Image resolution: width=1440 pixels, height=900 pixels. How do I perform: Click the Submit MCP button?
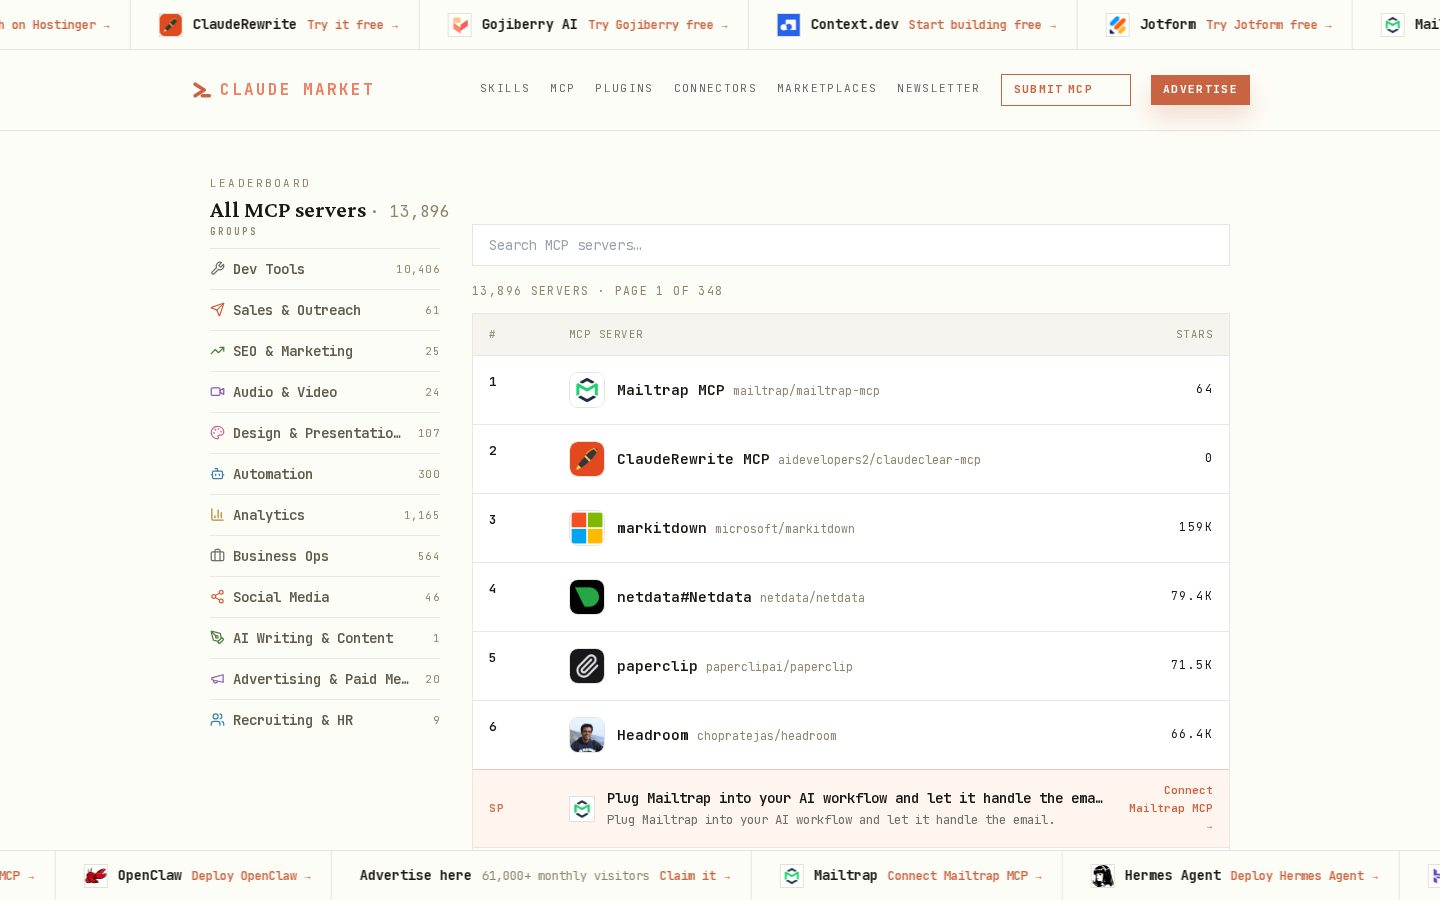[x=1066, y=90]
